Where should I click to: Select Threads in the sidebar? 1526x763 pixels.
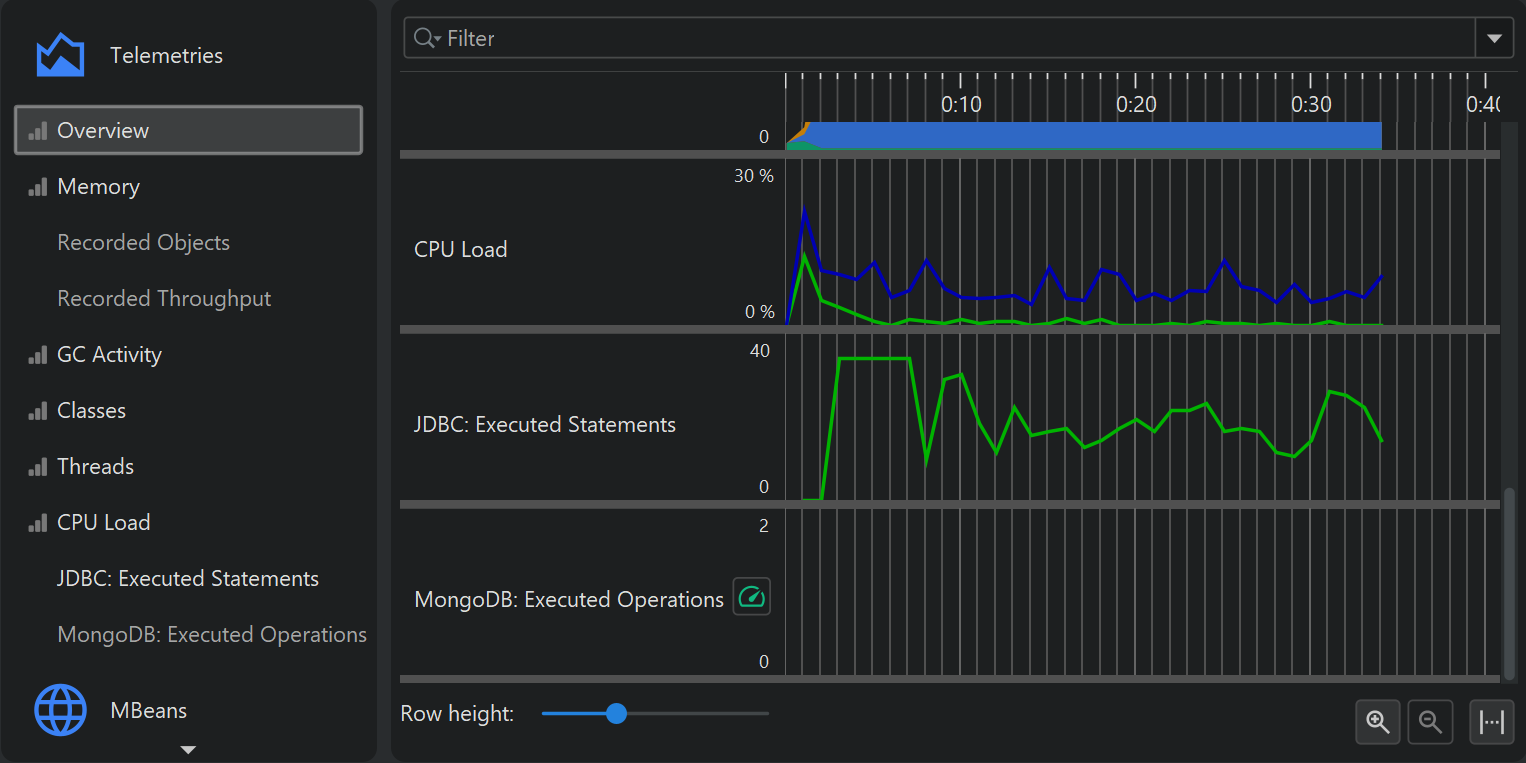tap(95, 467)
